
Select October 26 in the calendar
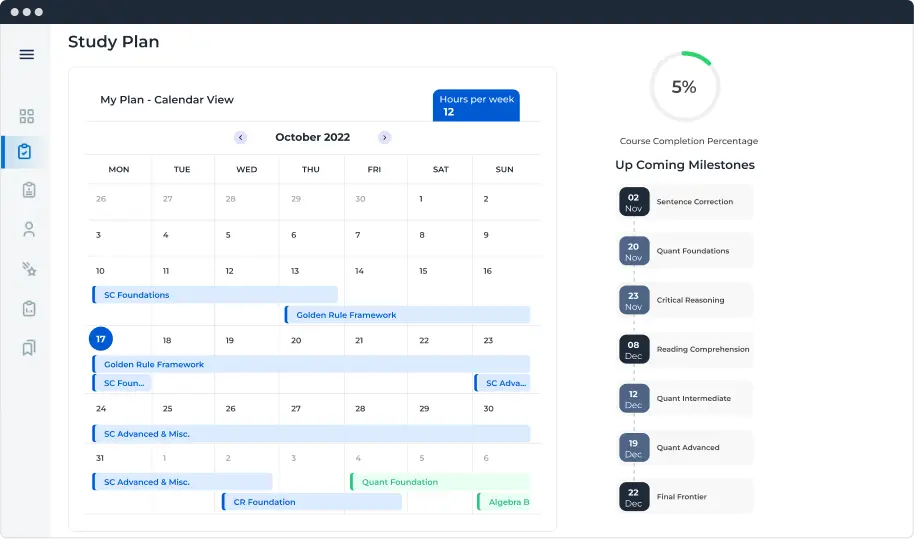click(230, 409)
